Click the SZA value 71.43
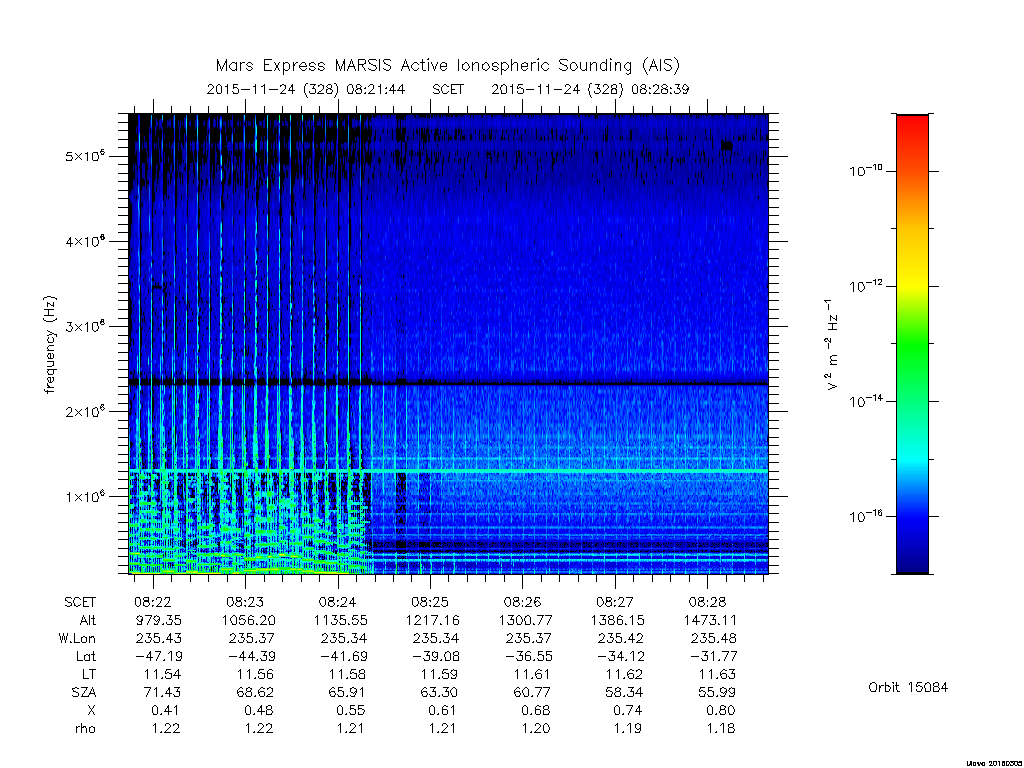 158,692
